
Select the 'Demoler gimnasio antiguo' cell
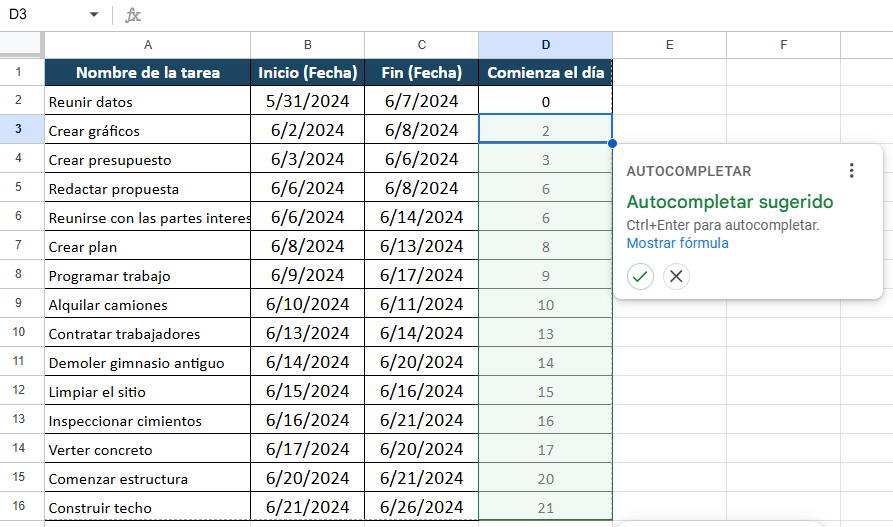point(148,362)
